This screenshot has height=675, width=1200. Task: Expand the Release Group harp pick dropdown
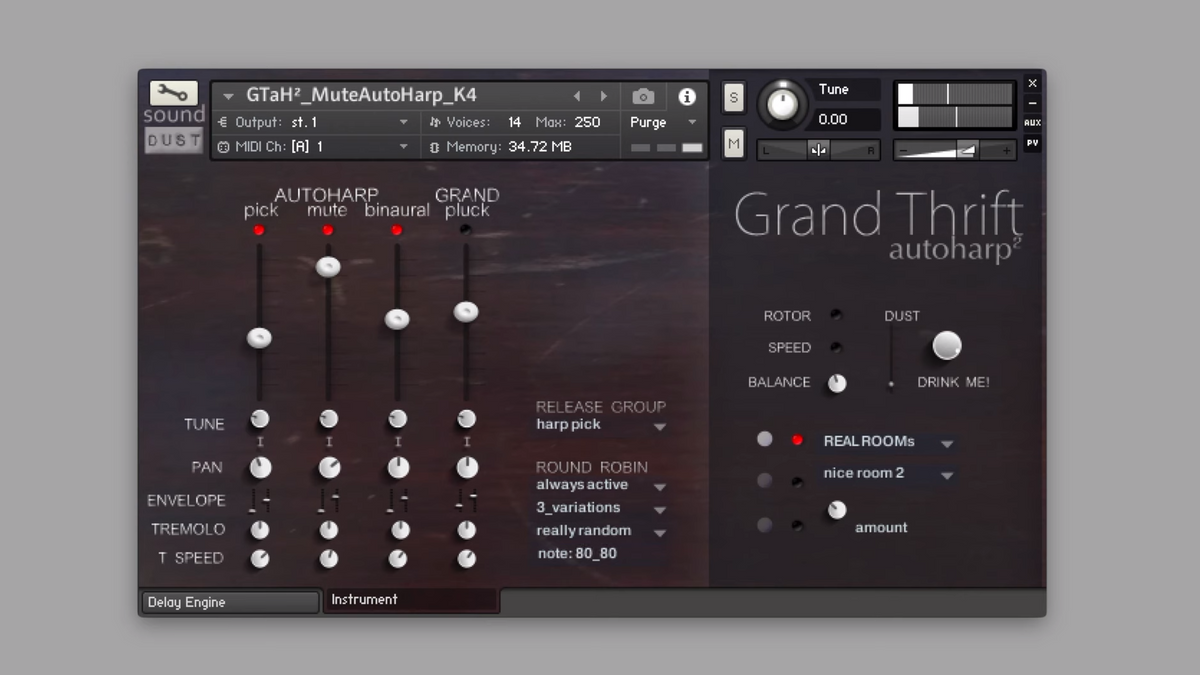tap(660, 427)
